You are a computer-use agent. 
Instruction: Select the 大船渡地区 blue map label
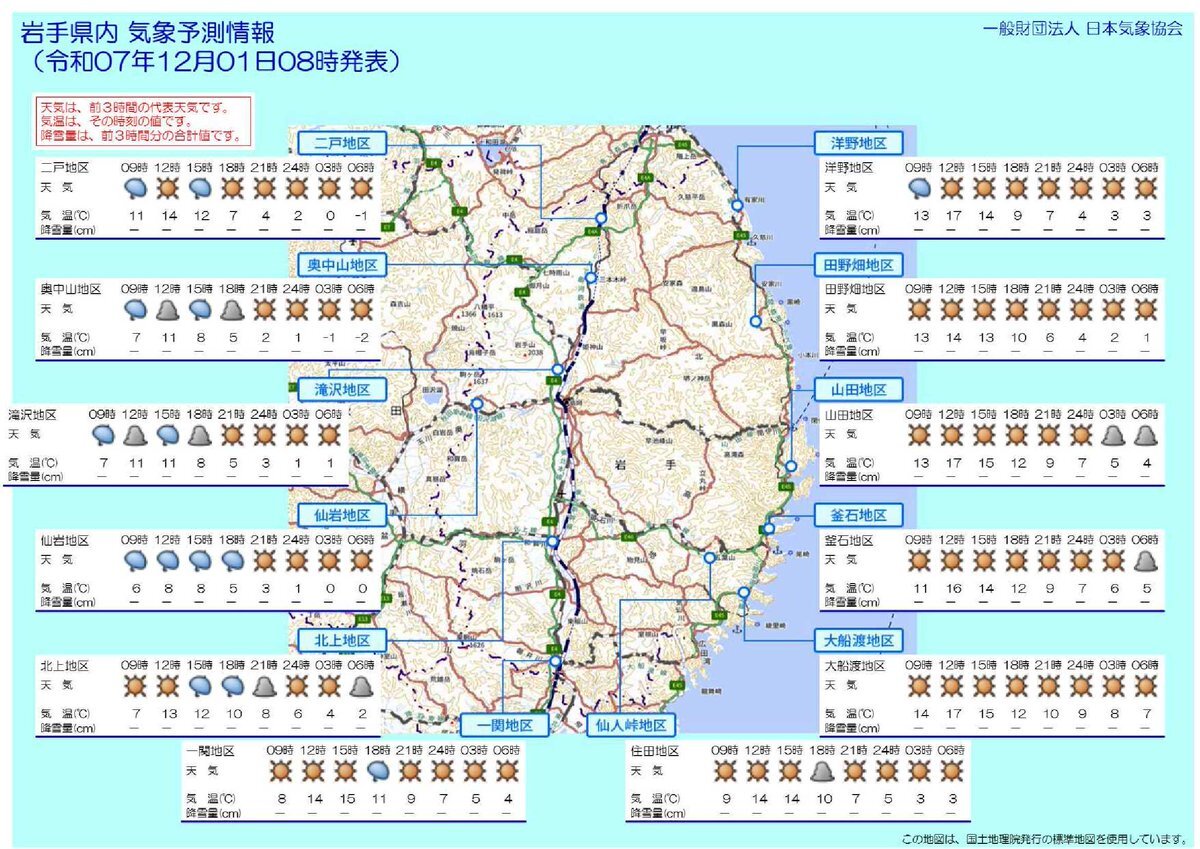[858, 640]
